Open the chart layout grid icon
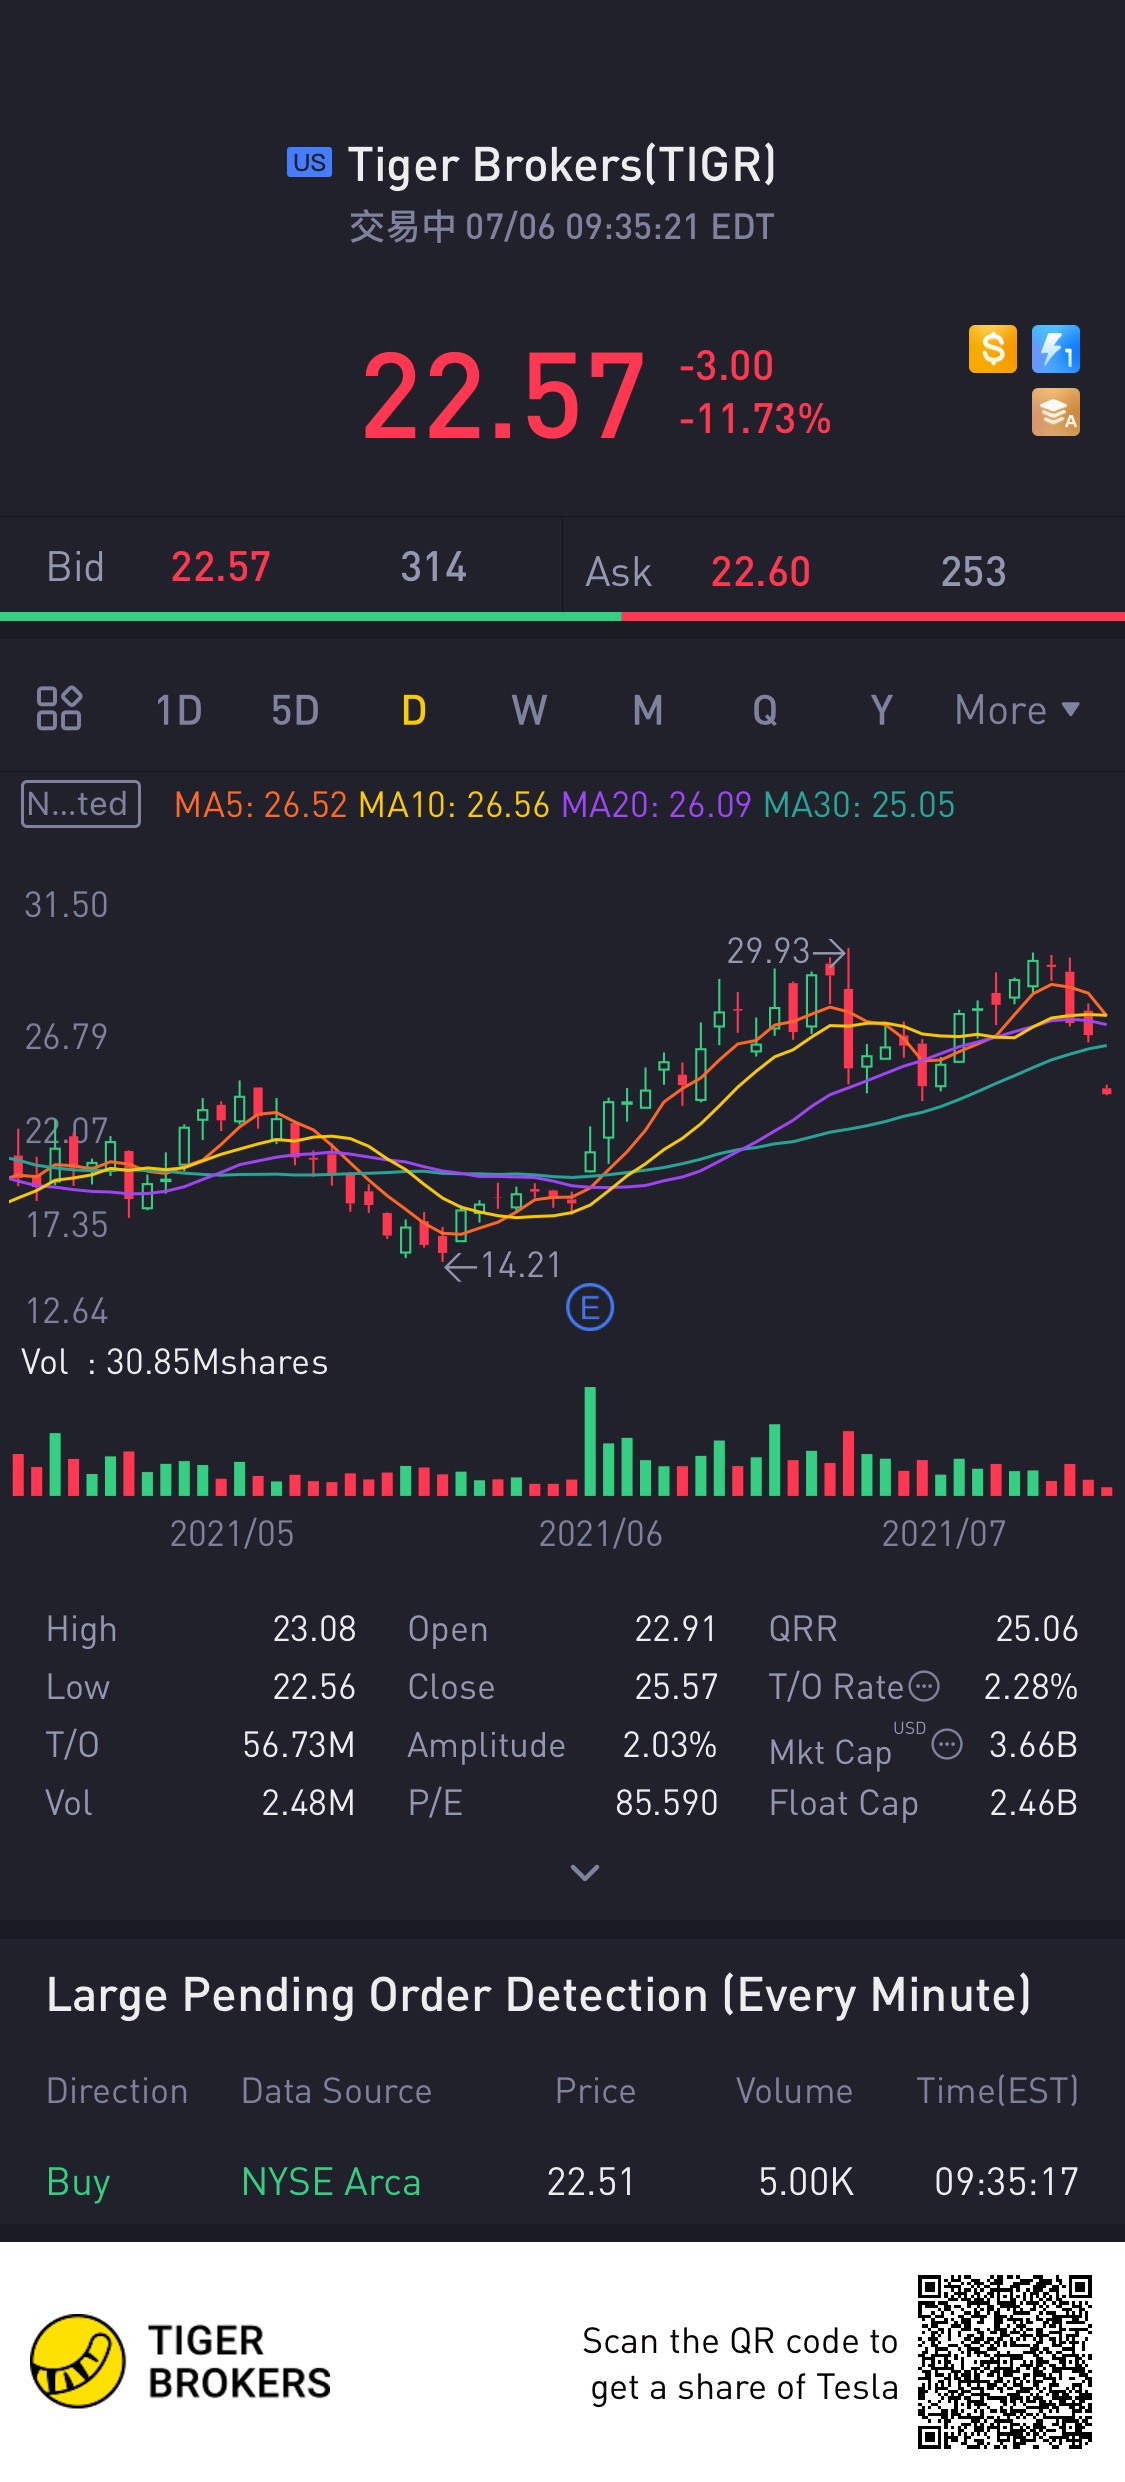 (x=59, y=709)
